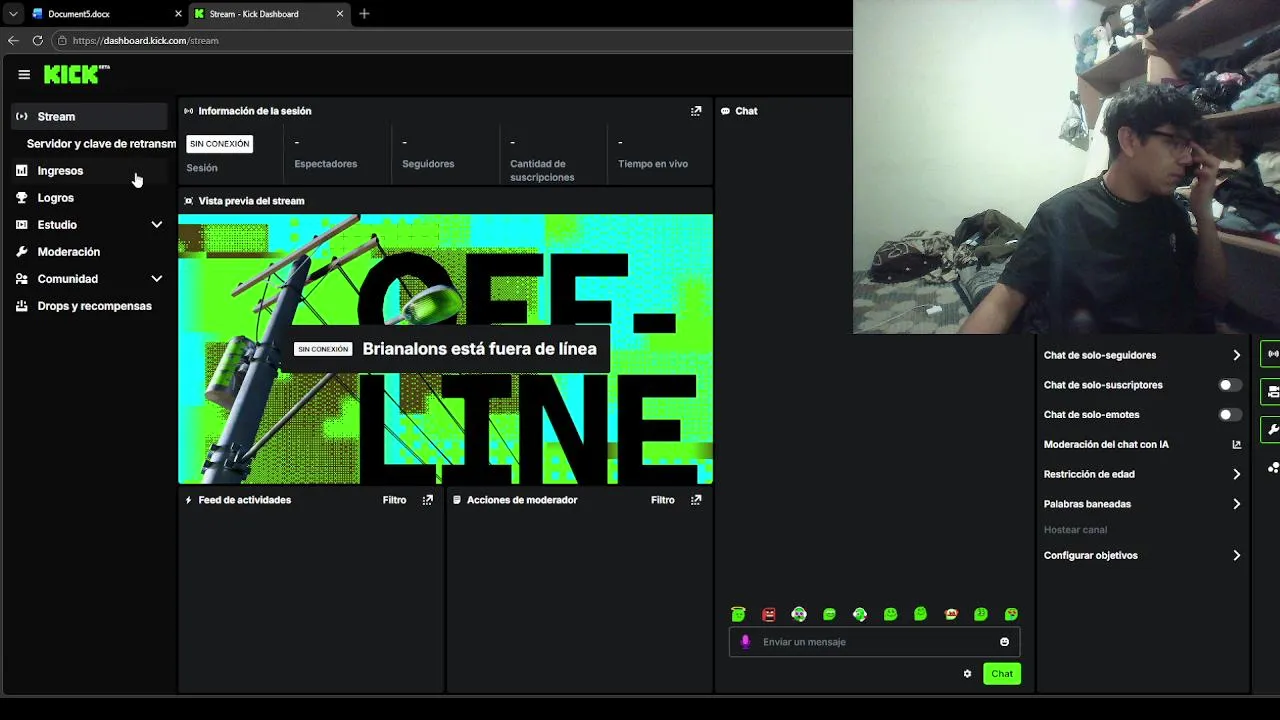Viewport: 1280px width, 720px height.
Task: Click the Hostear canal text
Action: click(1075, 530)
